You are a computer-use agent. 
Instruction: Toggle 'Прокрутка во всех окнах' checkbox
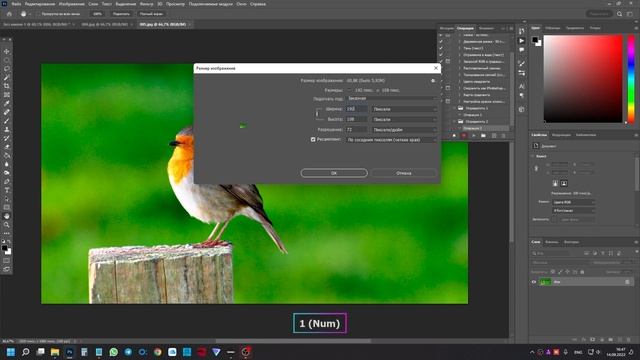tap(38, 14)
